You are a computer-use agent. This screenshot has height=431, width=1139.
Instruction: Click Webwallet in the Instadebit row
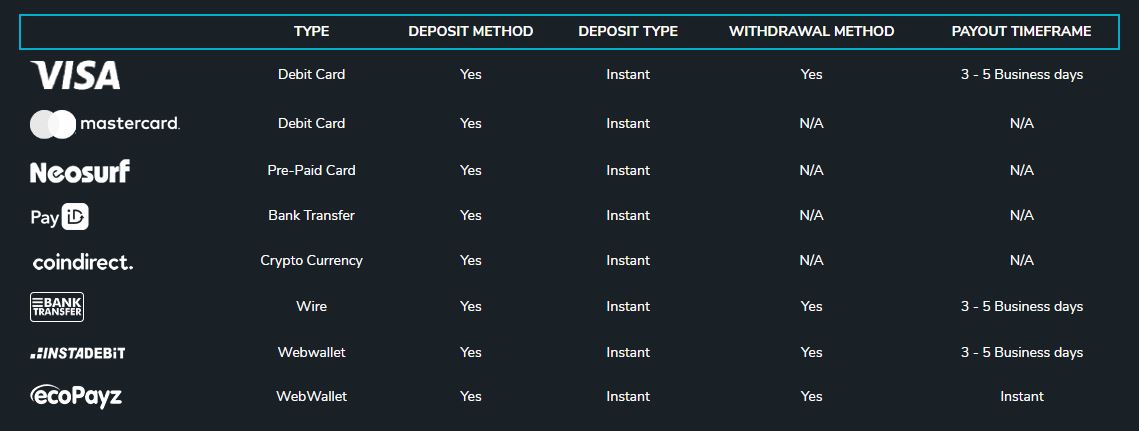(x=312, y=352)
